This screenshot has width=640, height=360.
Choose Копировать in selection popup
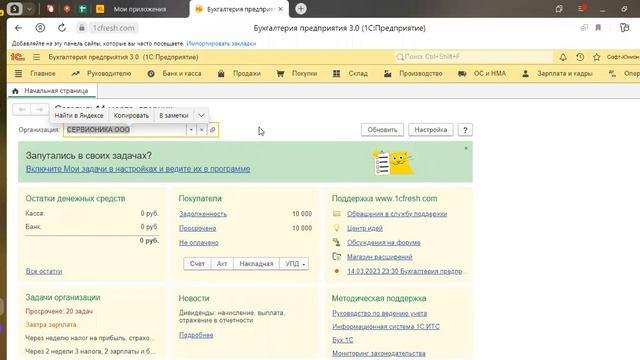(131, 116)
